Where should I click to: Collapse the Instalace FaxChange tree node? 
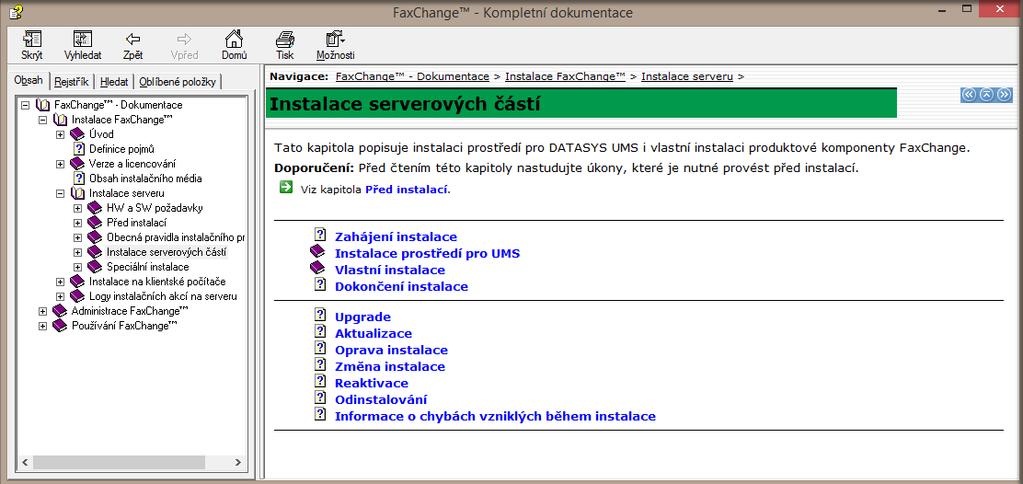tap(42, 119)
